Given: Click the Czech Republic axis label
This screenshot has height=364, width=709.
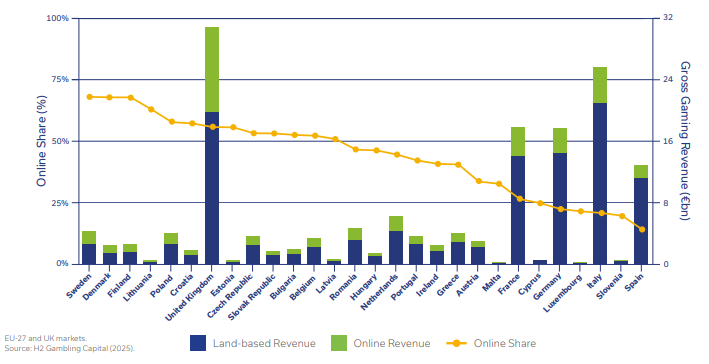Looking at the screenshot, I should pyautogui.click(x=231, y=296).
